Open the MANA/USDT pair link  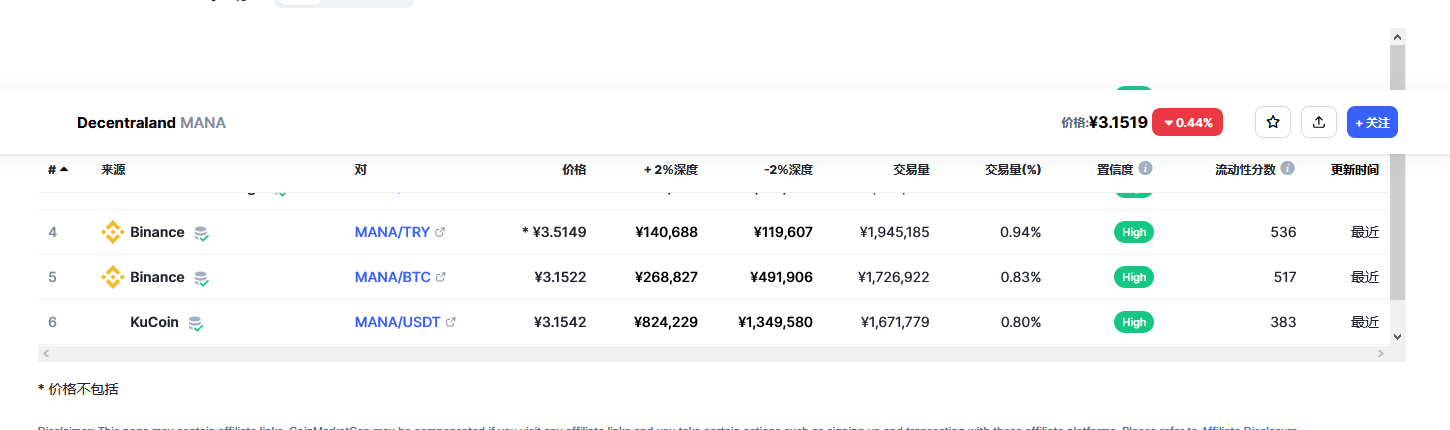397,322
